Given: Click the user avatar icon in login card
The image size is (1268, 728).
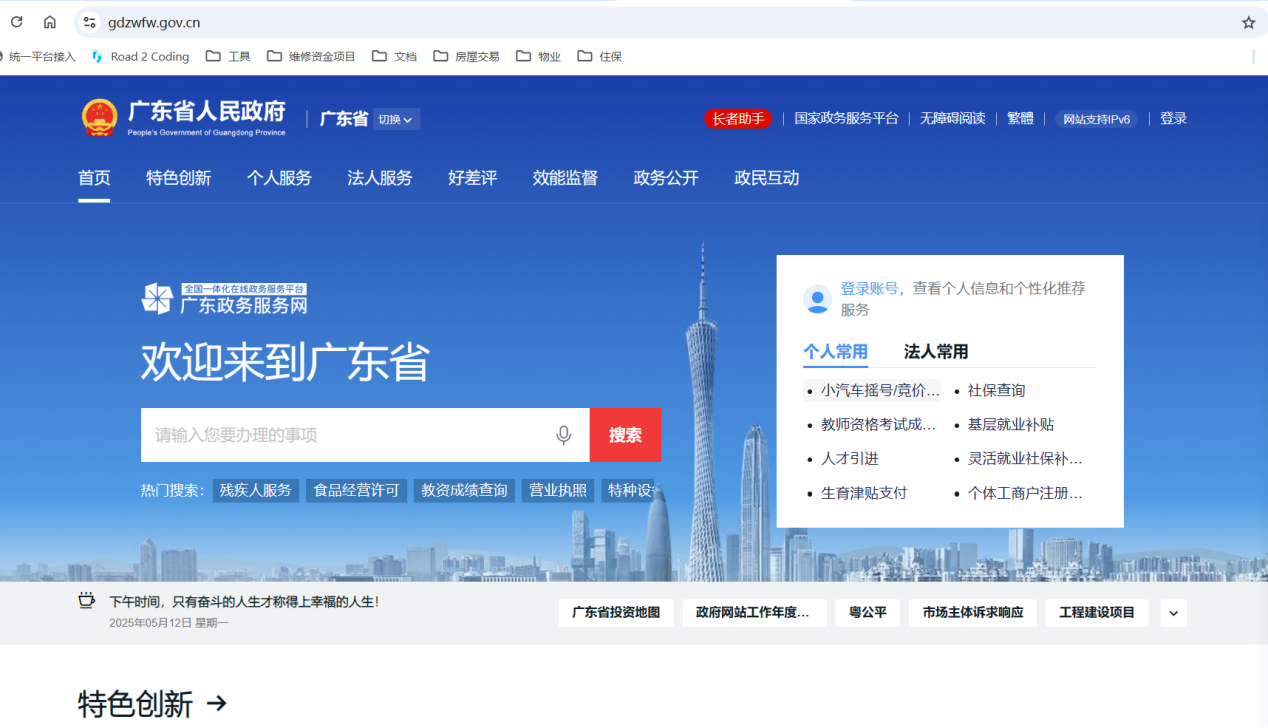Looking at the screenshot, I should click(x=817, y=299).
